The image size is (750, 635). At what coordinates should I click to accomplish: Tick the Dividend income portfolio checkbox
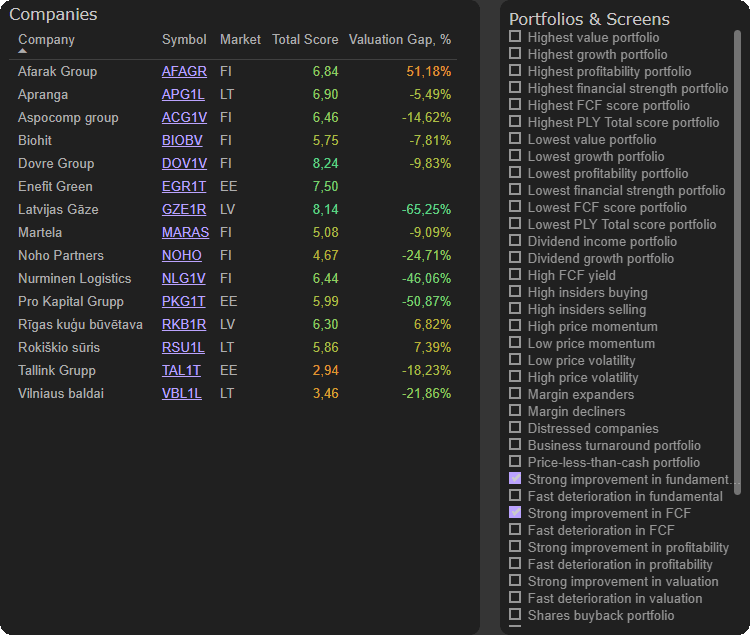click(x=515, y=241)
